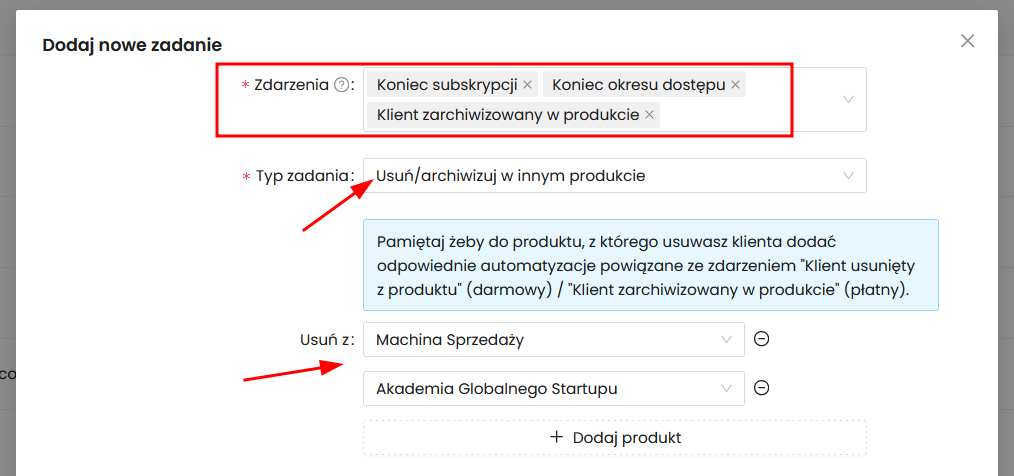Remove Akademia Globalnego Startupu with minus icon
The image size is (1014, 476).
point(761,388)
